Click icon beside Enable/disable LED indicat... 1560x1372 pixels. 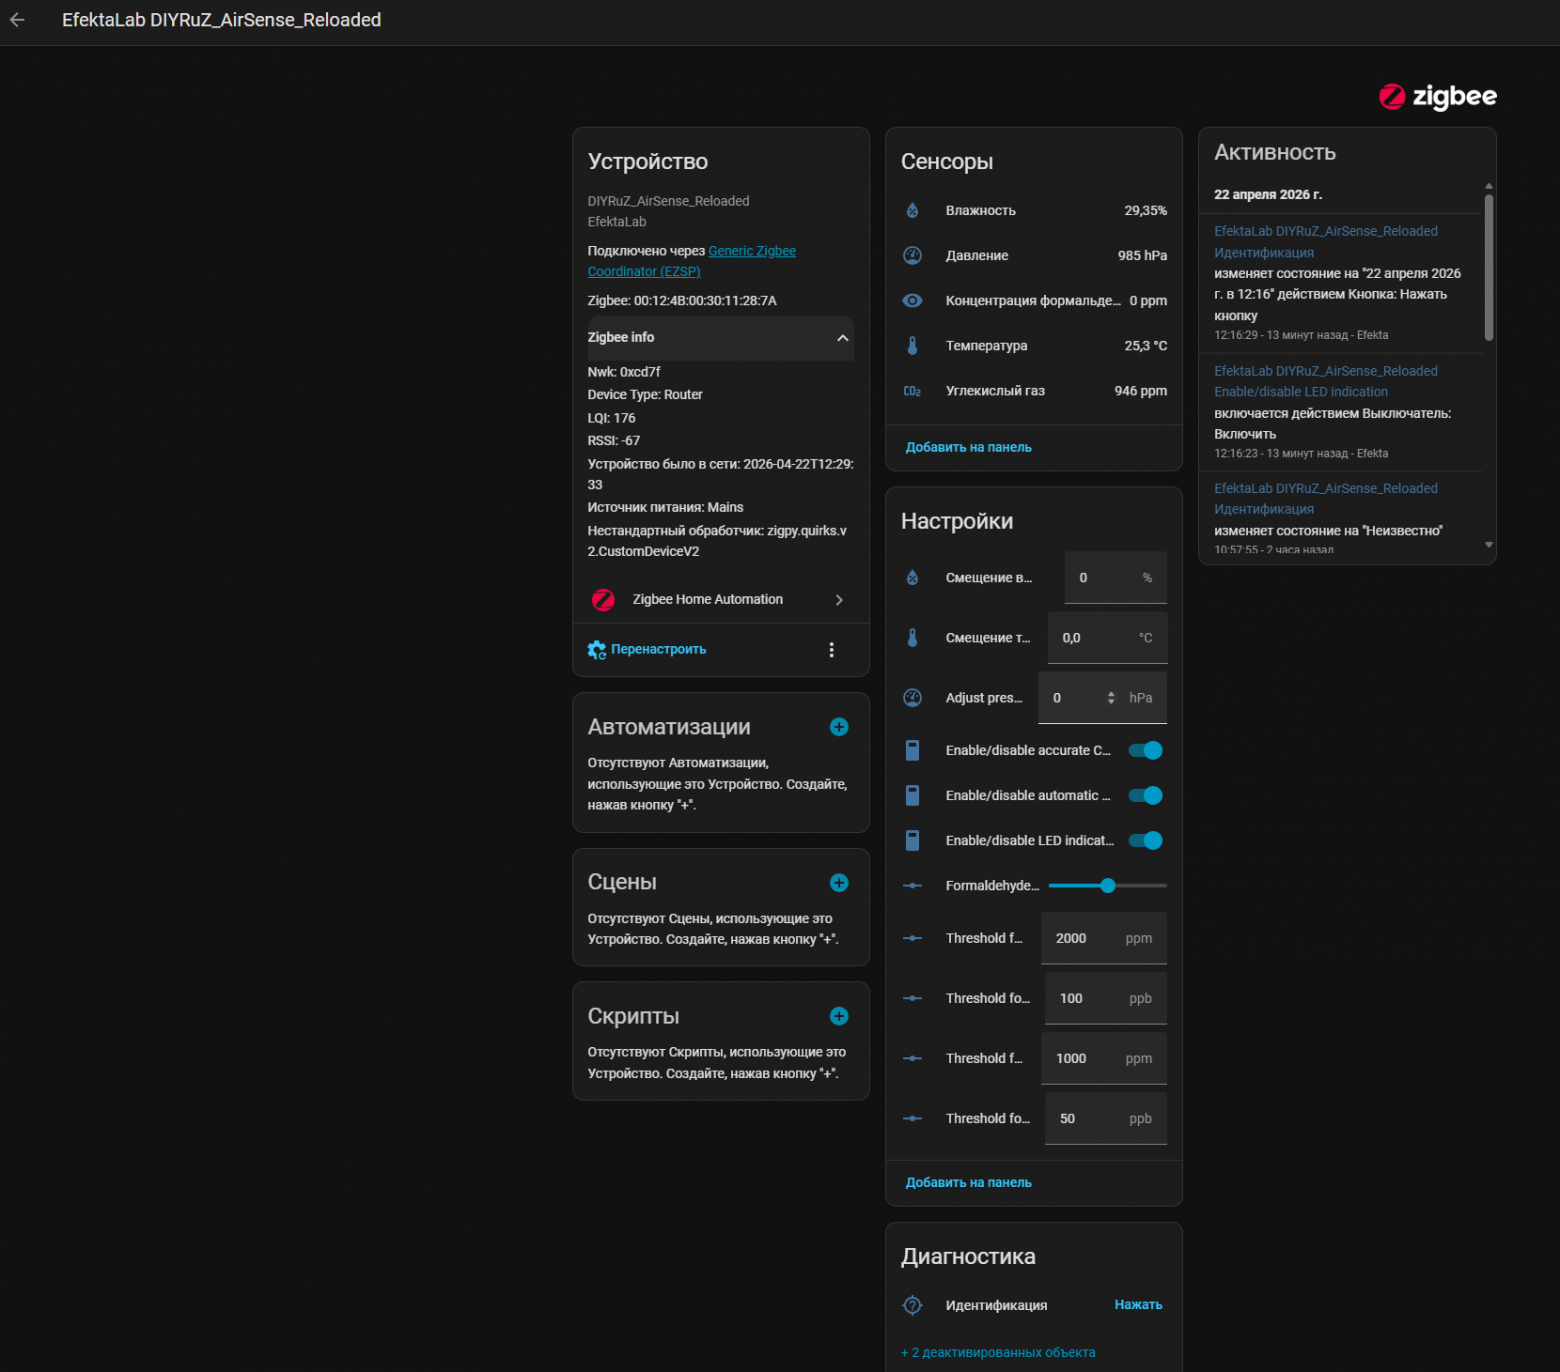[912, 841]
